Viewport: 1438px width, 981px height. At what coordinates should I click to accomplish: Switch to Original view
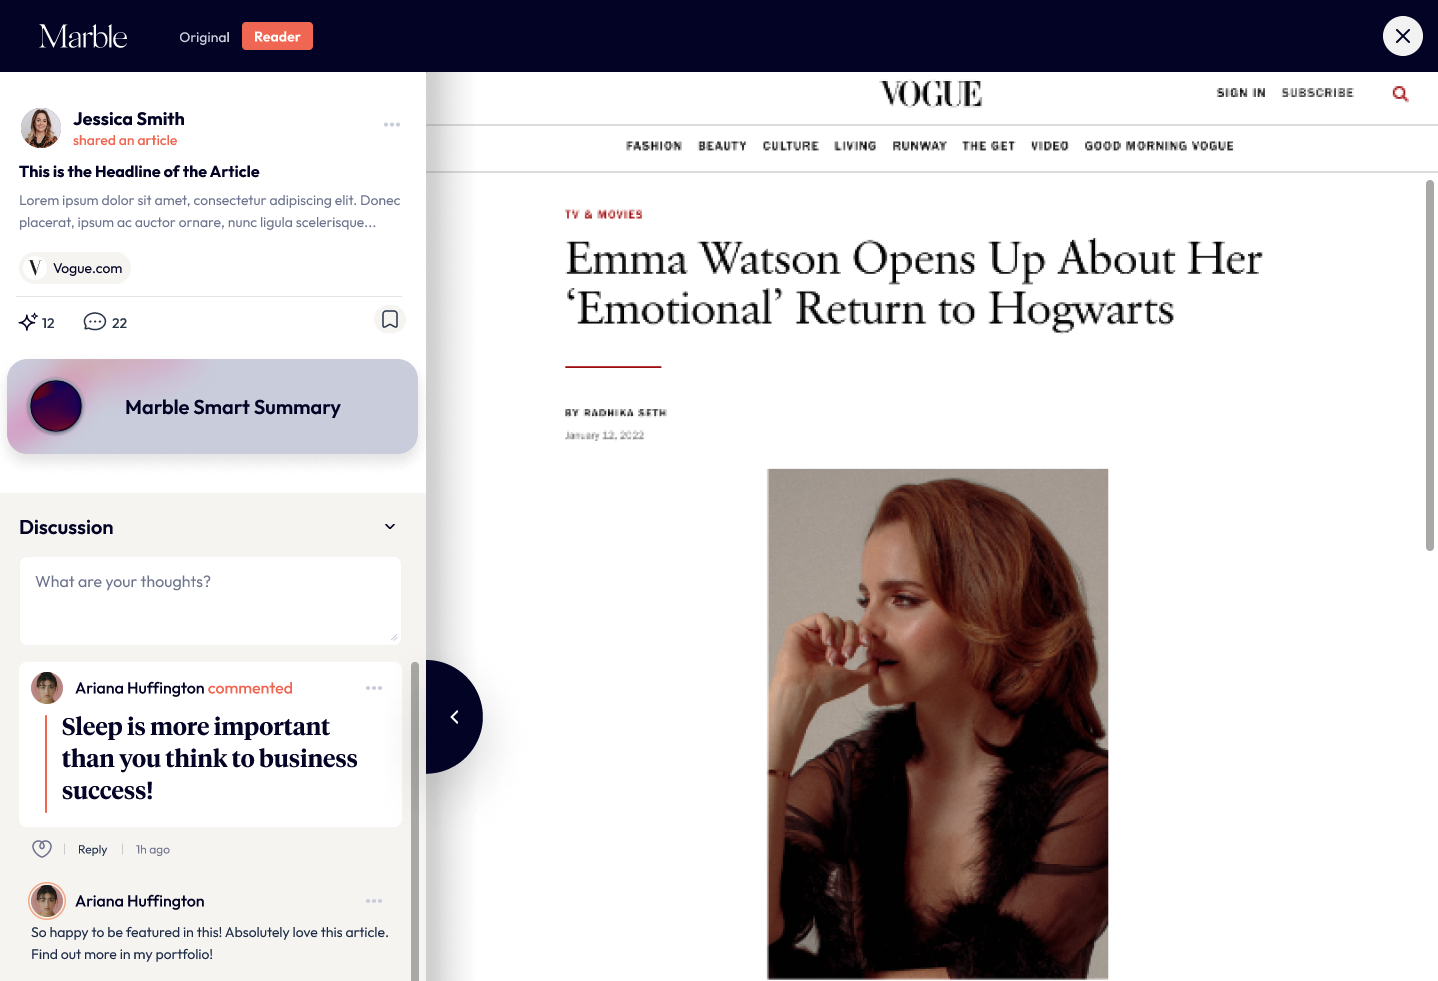click(x=204, y=37)
